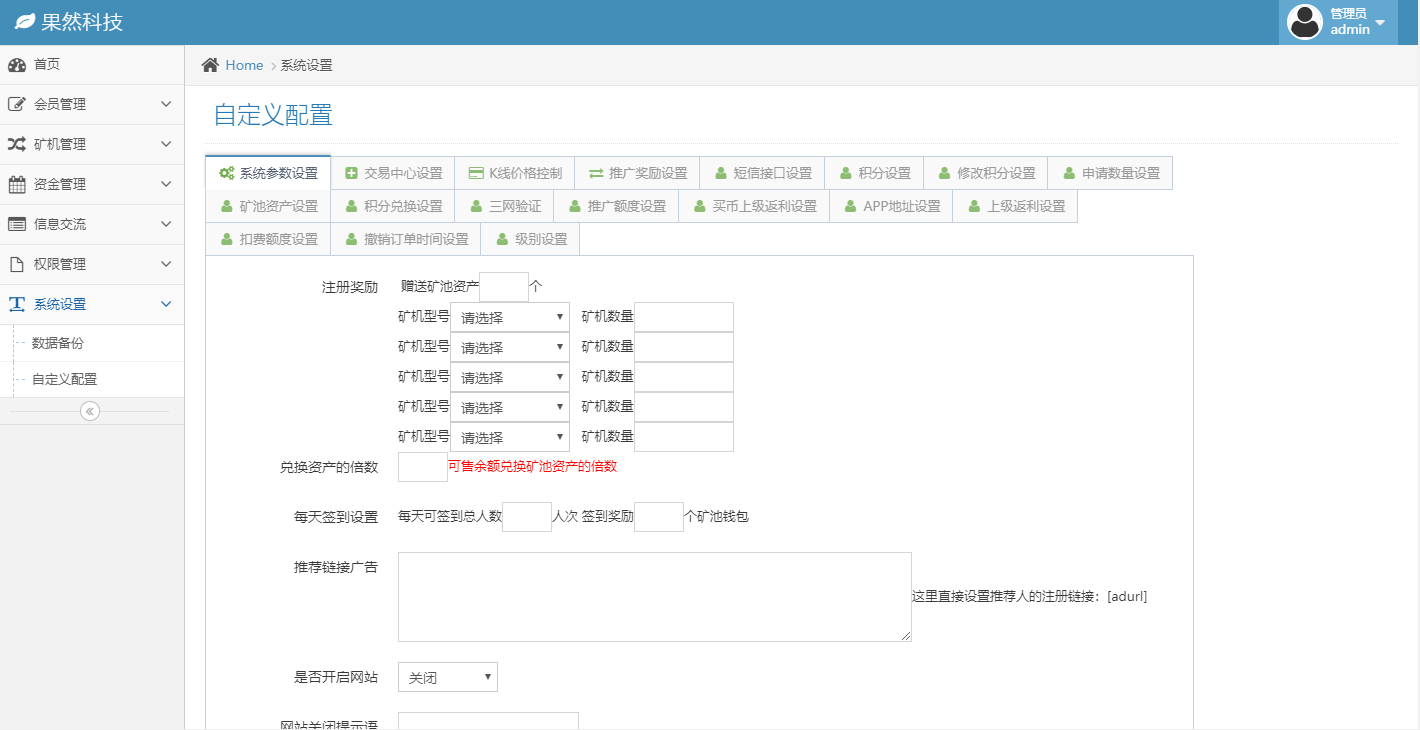Open the first 矿机型号 dropdown
This screenshot has width=1420, height=730.
pos(510,317)
